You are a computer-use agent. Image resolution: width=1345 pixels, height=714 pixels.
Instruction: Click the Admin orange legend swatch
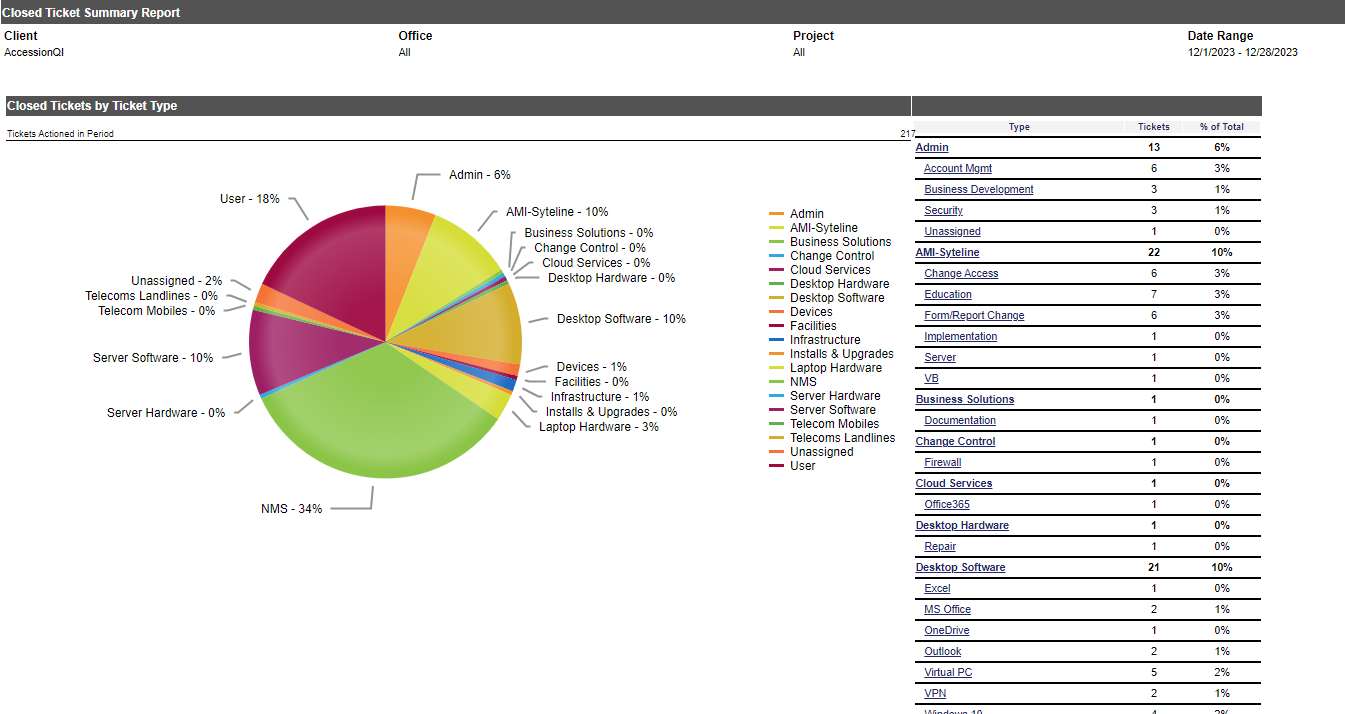[776, 214]
